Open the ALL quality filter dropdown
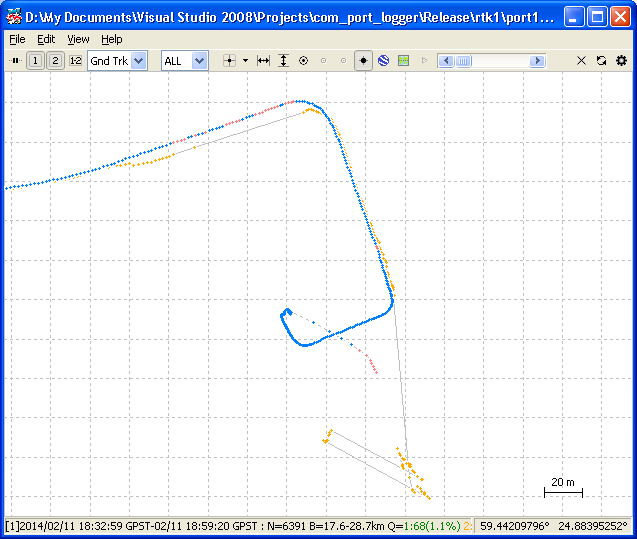This screenshot has width=637, height=539. [x=199, y=61]
